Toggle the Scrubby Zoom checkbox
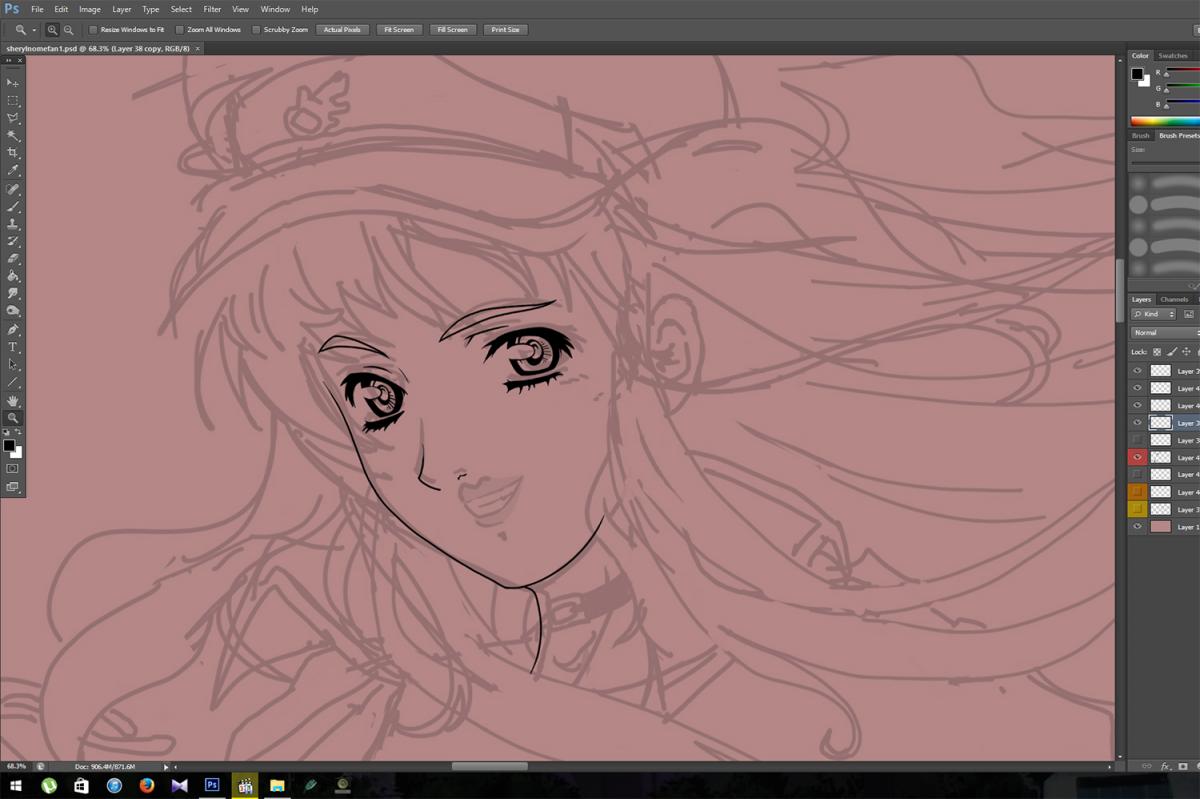Screen dimensions: 1200x799 (x=256, y=30)
